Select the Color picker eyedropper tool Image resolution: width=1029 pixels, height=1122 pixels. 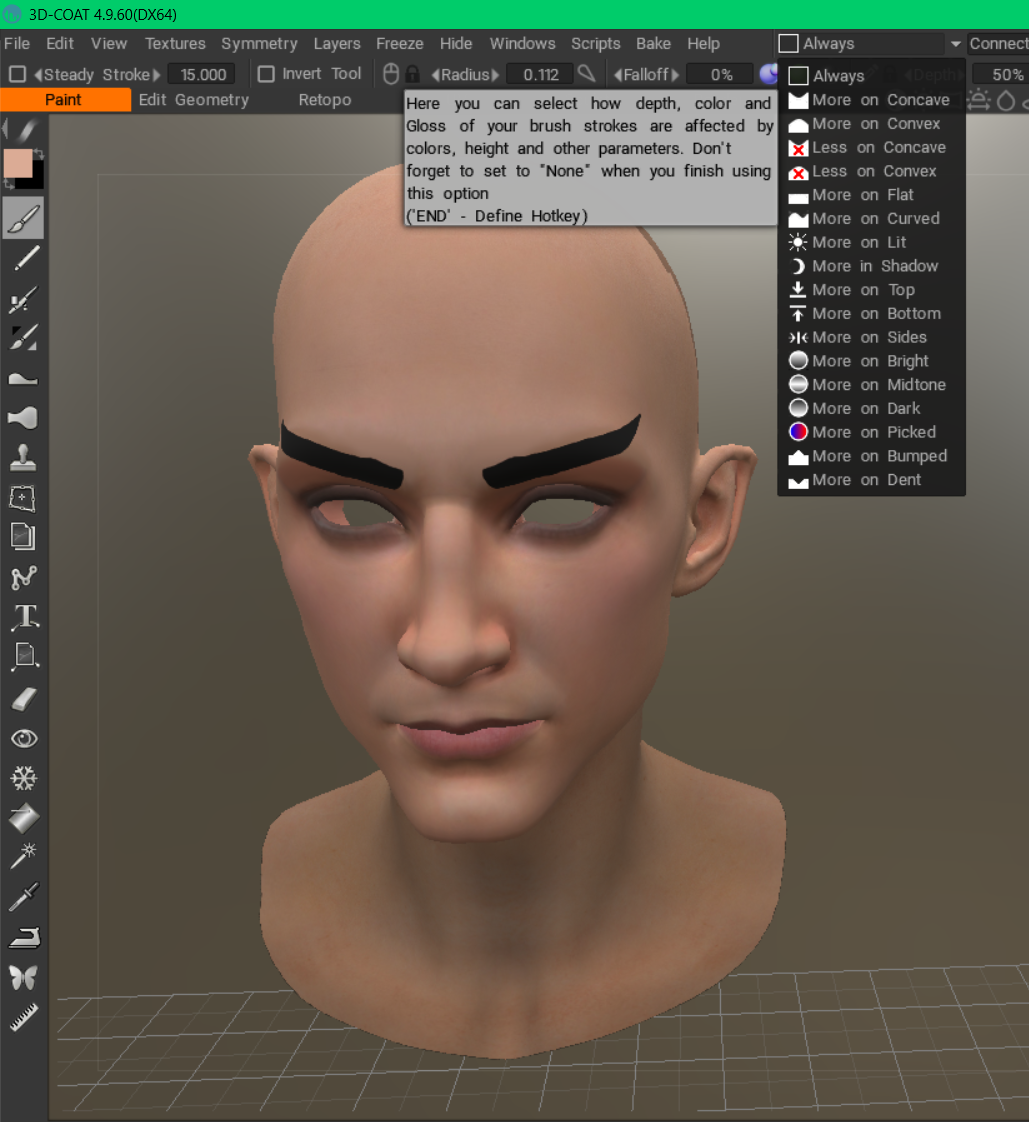tap(24, 897)
